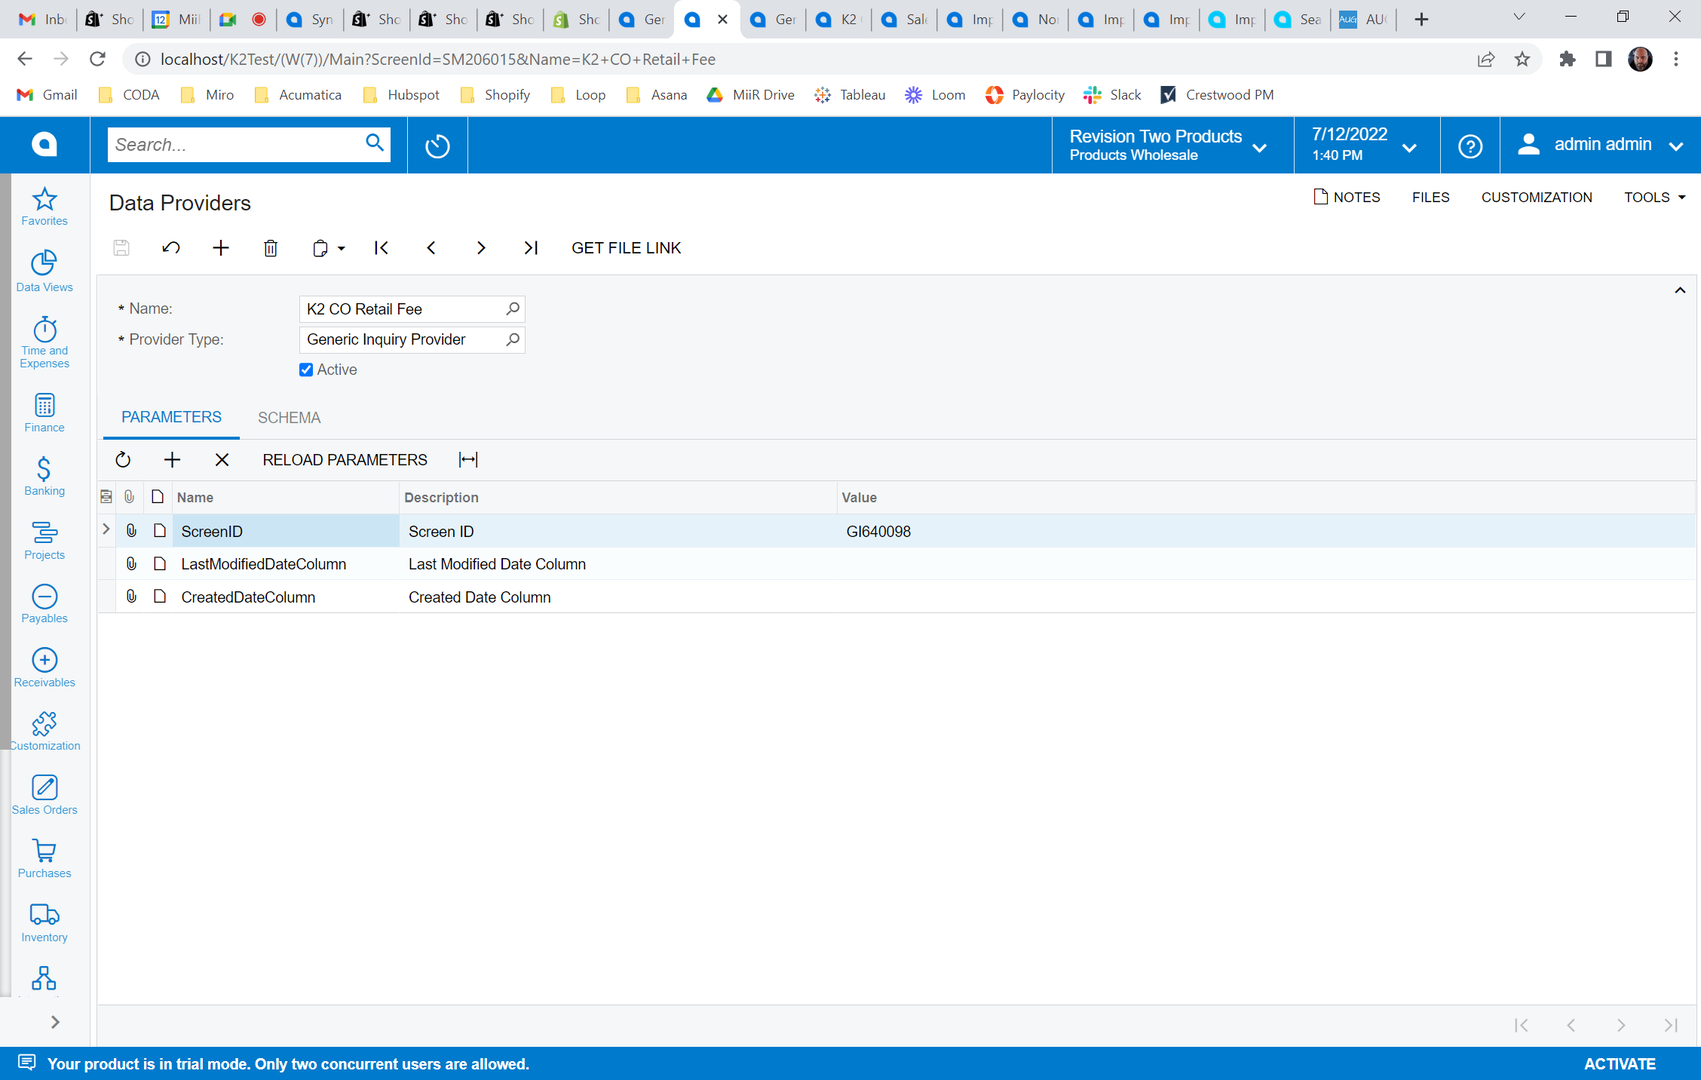Navigate to the first record
The height and width of the screenshot is (1080, 1701).
coord(380,247)
